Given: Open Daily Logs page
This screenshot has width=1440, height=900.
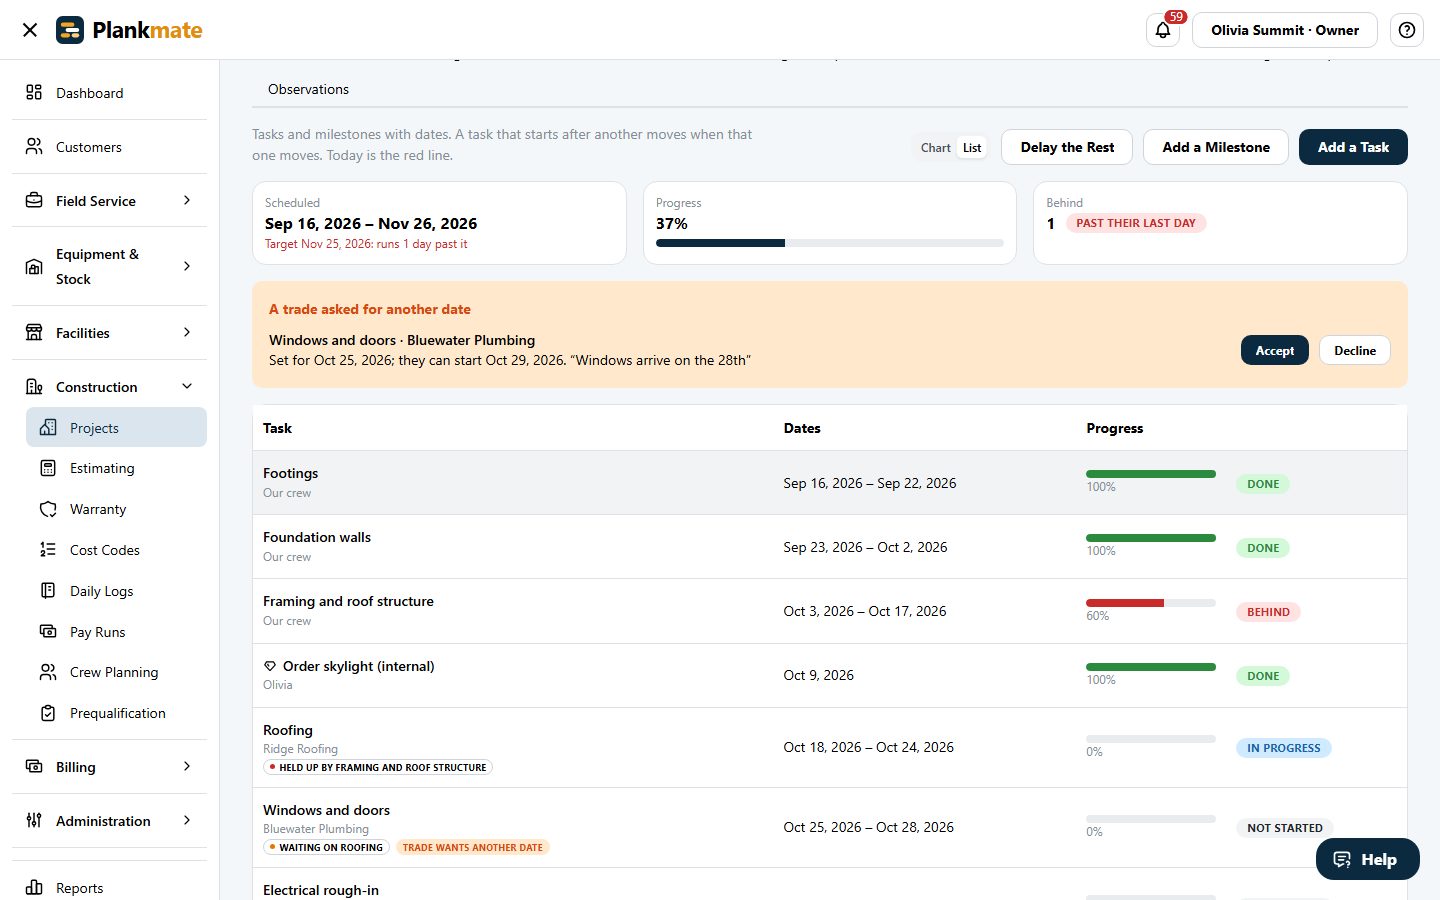Looking at the screenshot, I should [116, 591].
